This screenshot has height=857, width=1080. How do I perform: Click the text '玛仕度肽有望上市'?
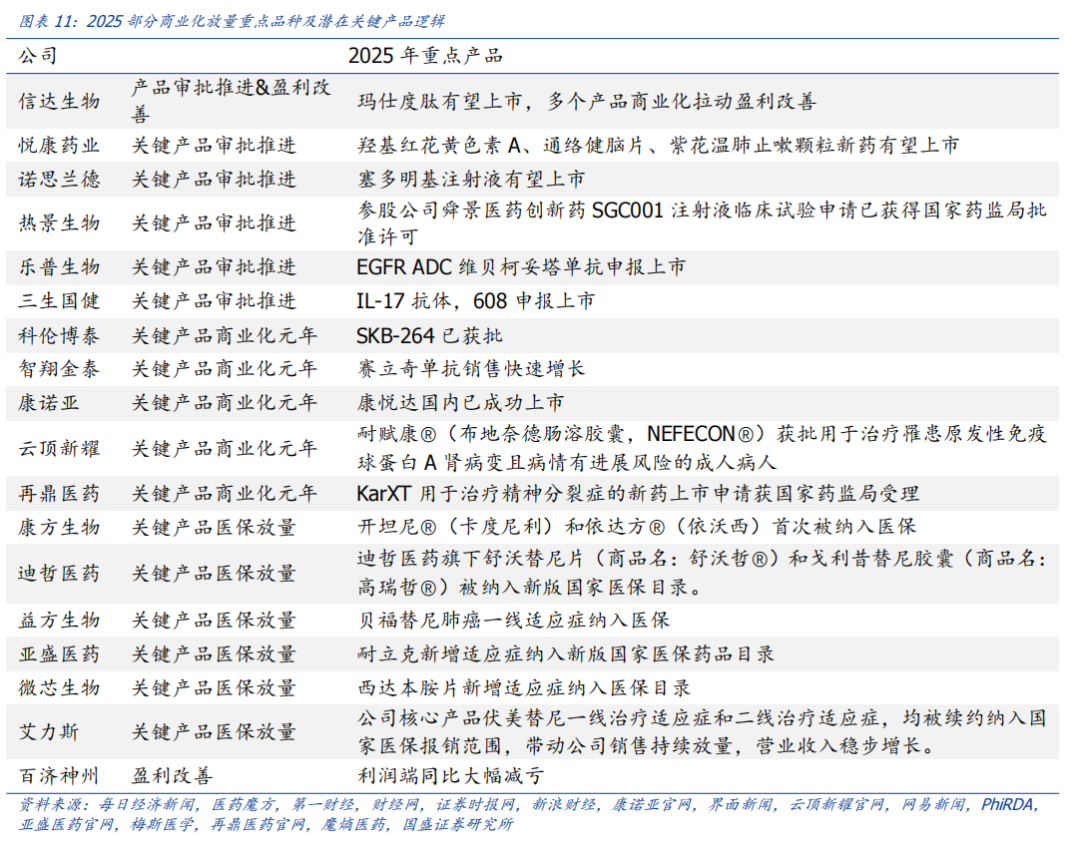(439, 101)
